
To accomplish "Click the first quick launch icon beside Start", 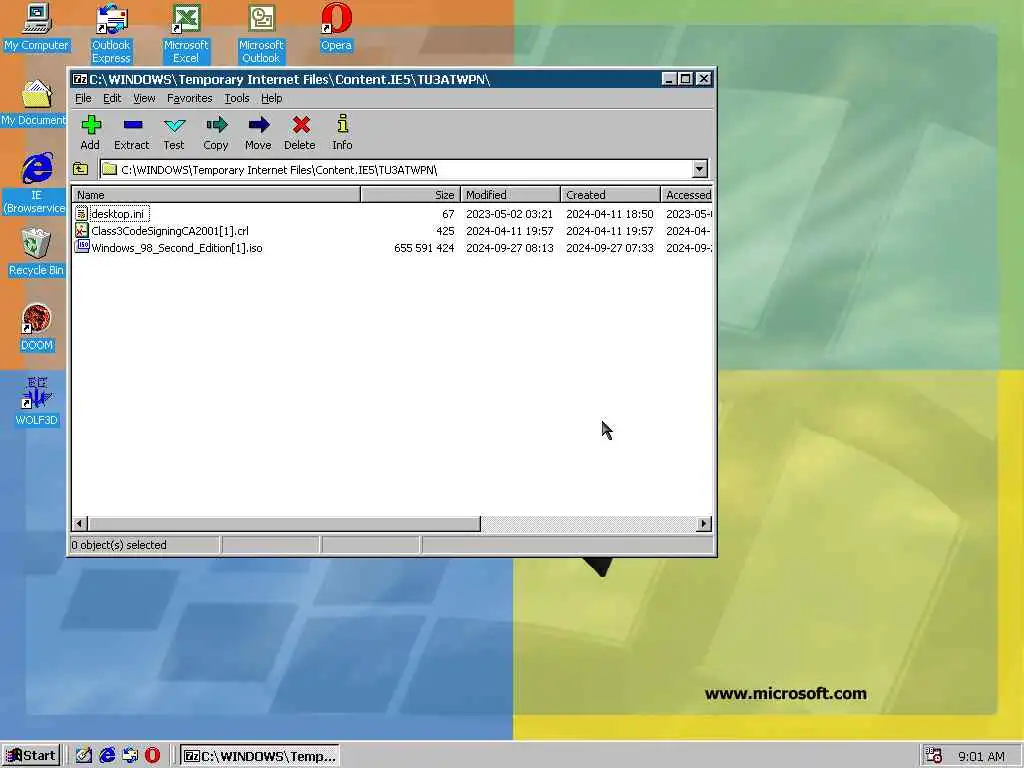I will 84,756.
